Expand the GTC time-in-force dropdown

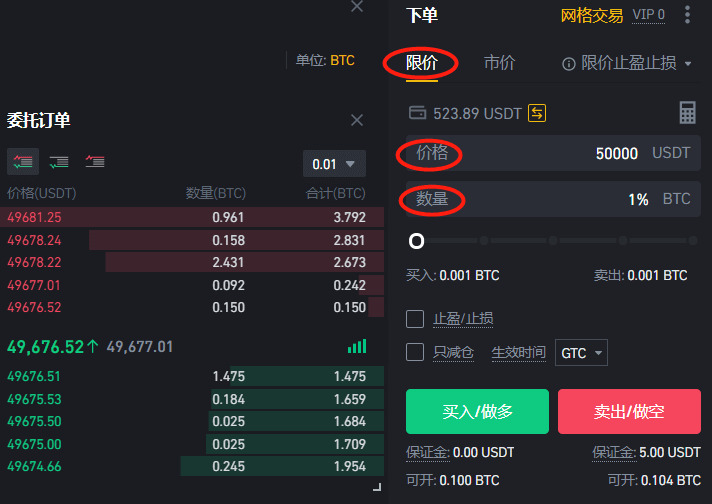(x=582, y=353)
